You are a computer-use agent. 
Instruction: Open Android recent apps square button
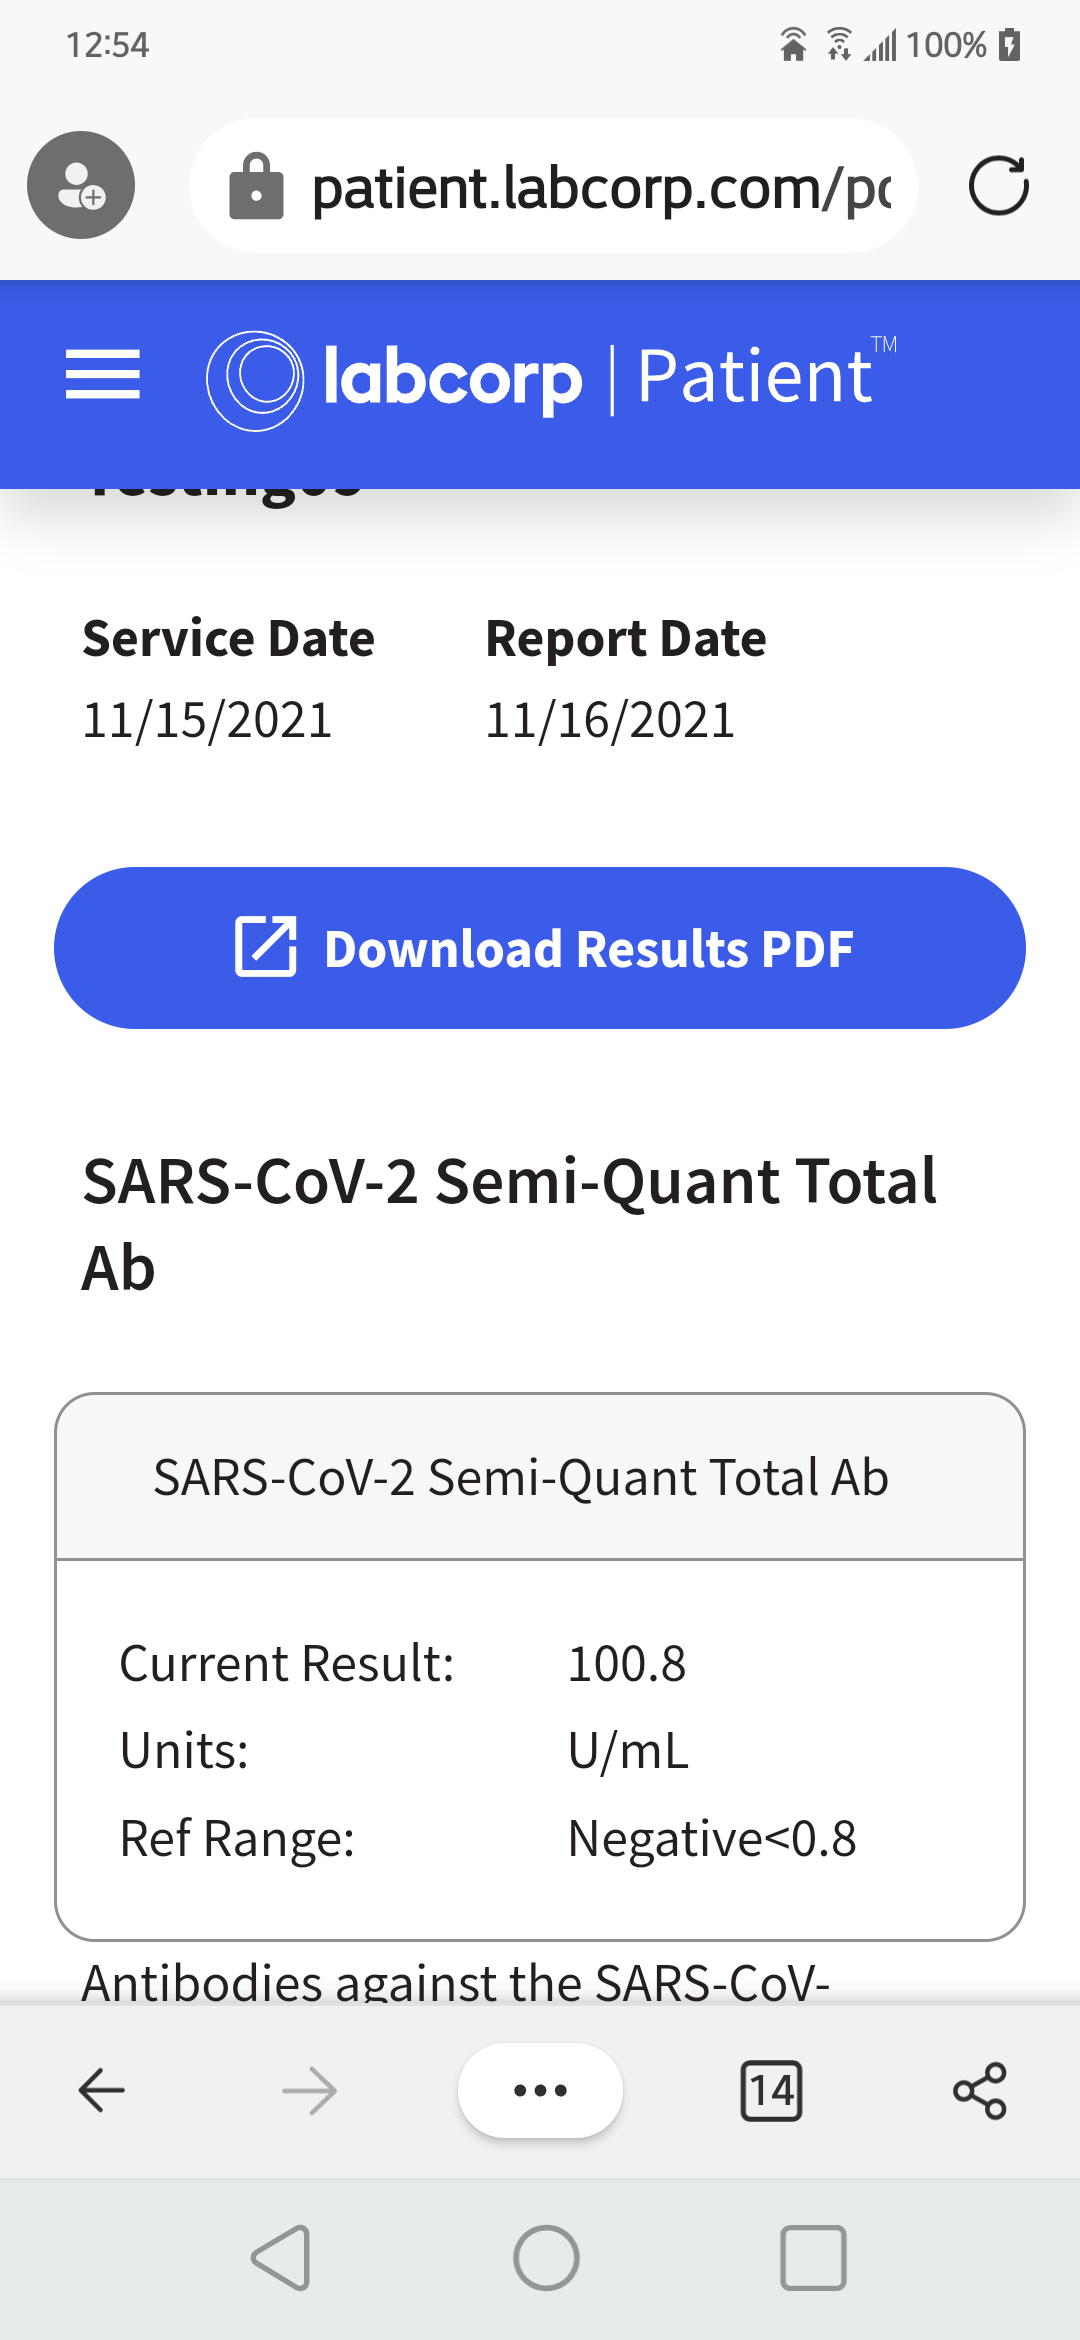(x=813, y=2257)
